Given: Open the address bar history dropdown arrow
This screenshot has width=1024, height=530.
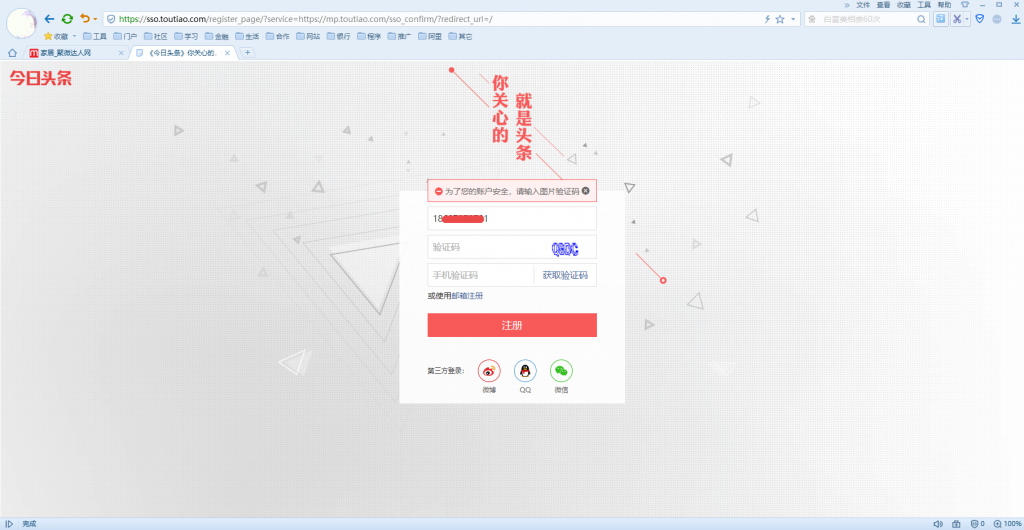Looking at the screenshot, I should [793, 19].
